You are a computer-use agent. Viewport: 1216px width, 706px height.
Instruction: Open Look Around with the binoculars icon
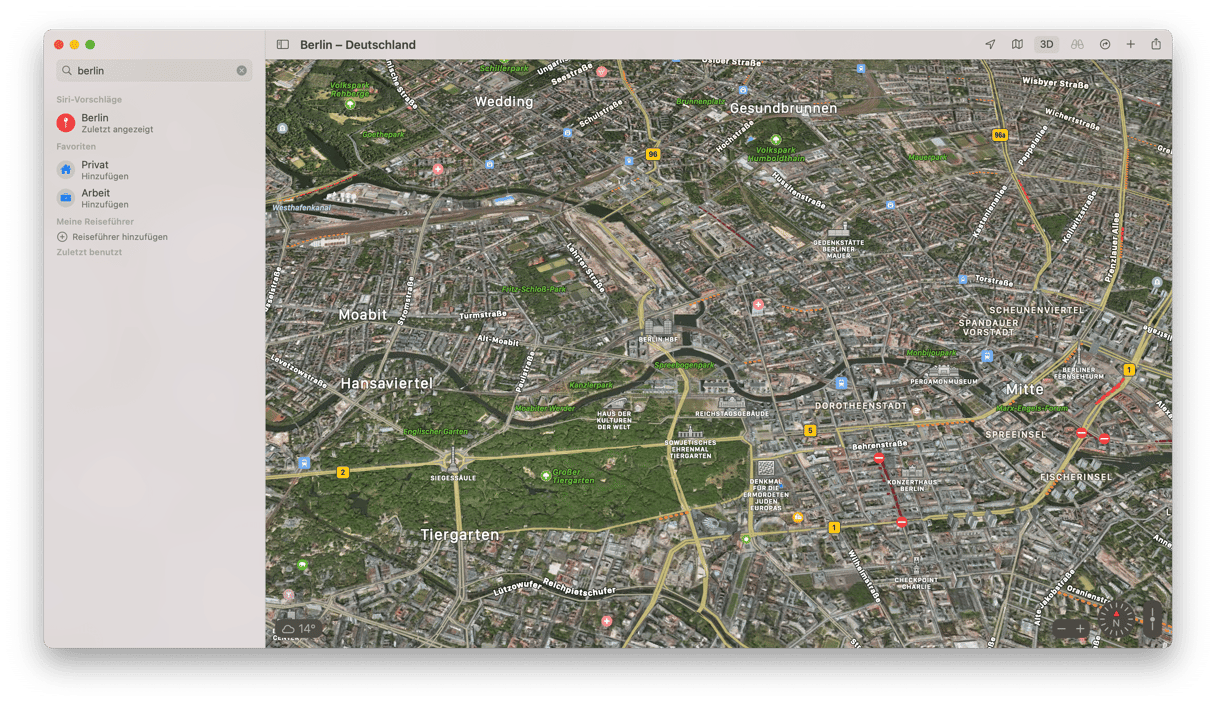(x=1077, y=45)
